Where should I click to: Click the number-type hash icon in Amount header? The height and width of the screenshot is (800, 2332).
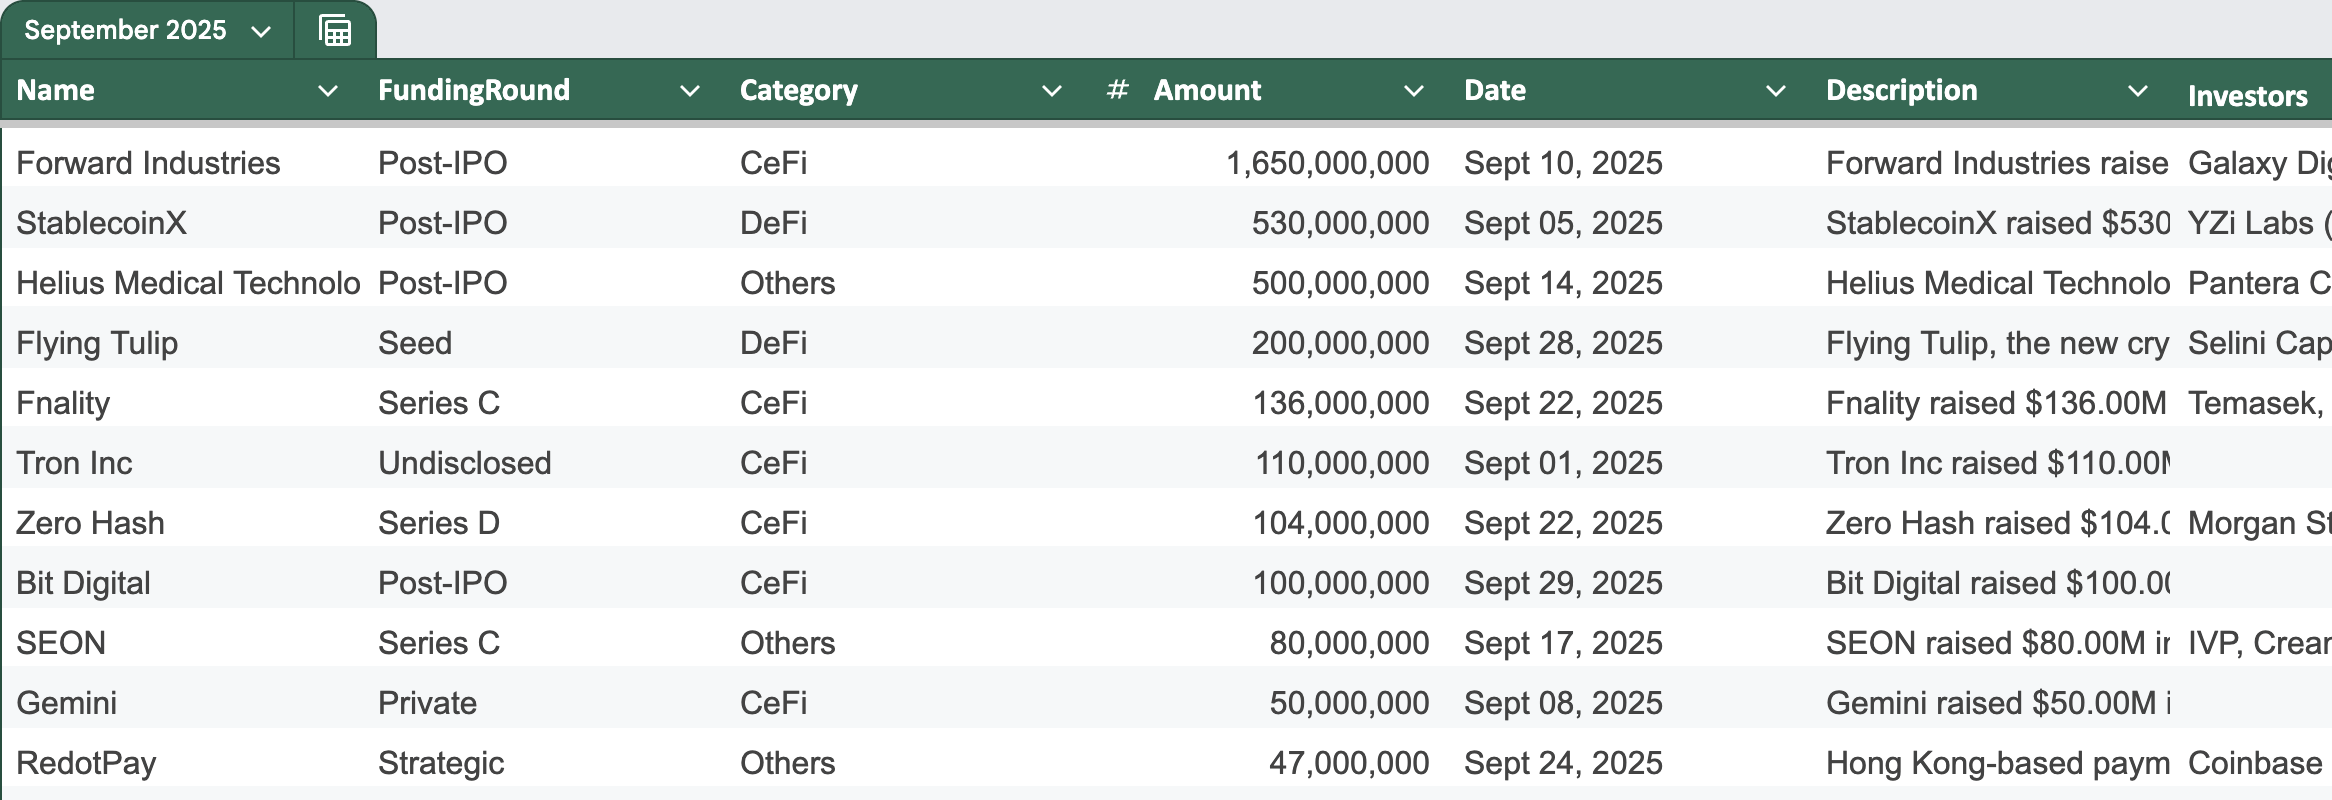pyautogui.click(x=1118, y=90)
